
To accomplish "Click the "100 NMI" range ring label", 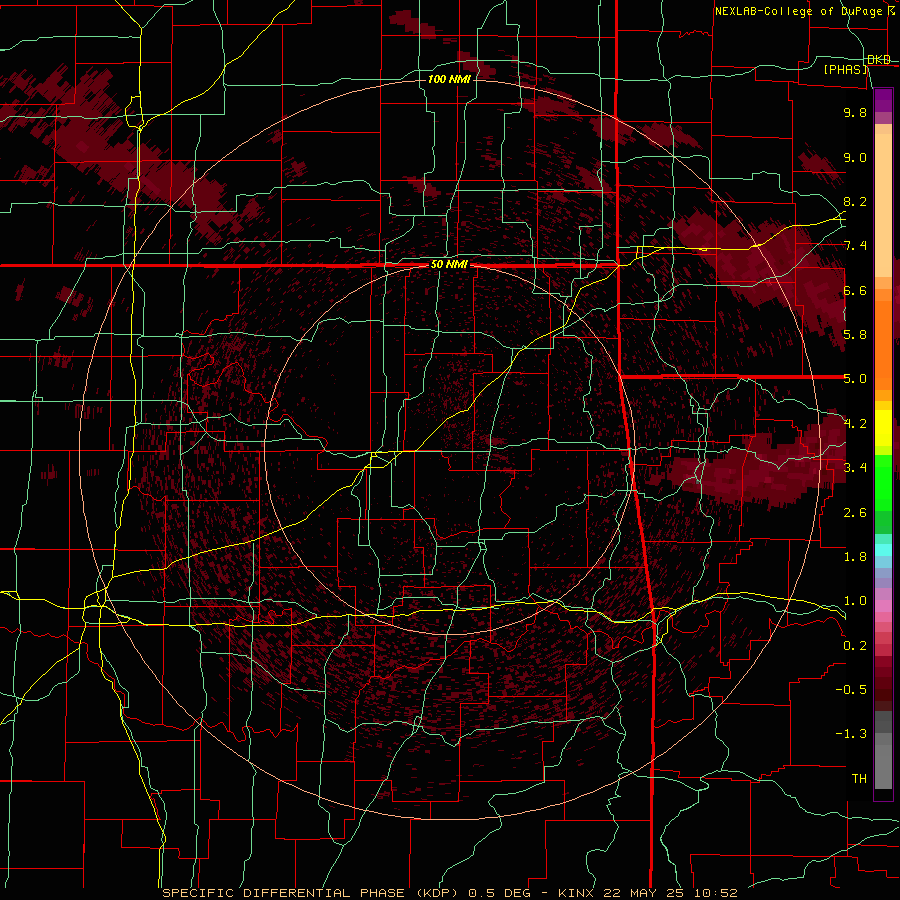I will 449,79.
